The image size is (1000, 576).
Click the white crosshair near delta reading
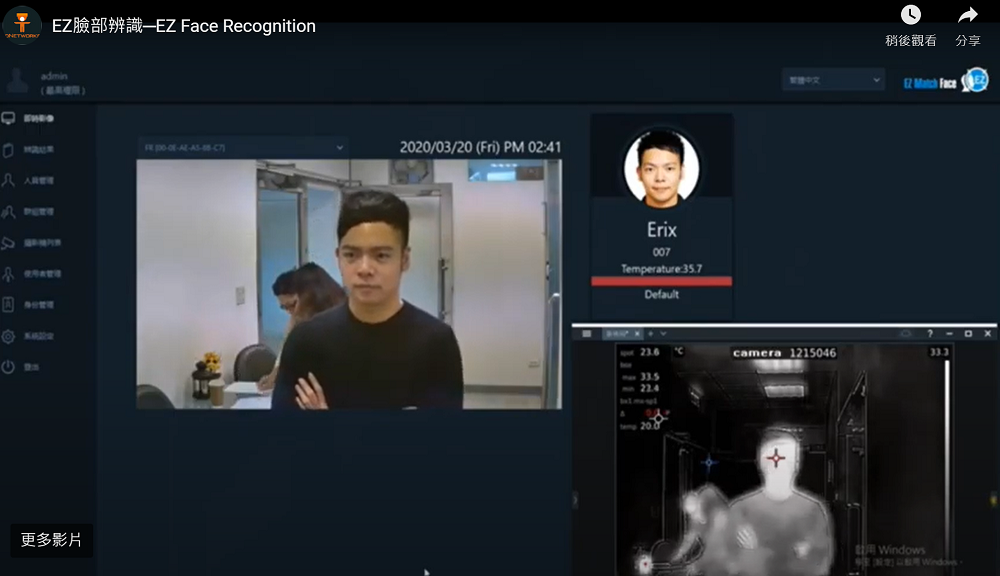659,418
